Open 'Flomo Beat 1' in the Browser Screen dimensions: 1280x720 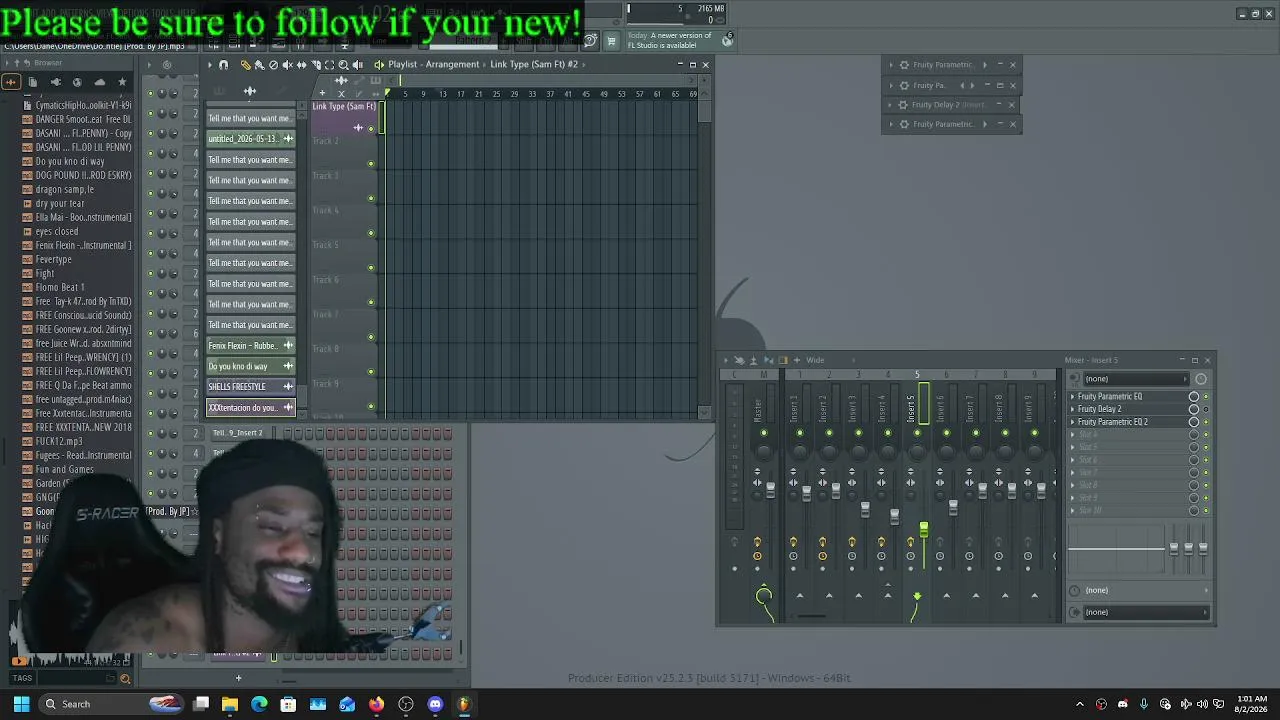coord(60,287)
